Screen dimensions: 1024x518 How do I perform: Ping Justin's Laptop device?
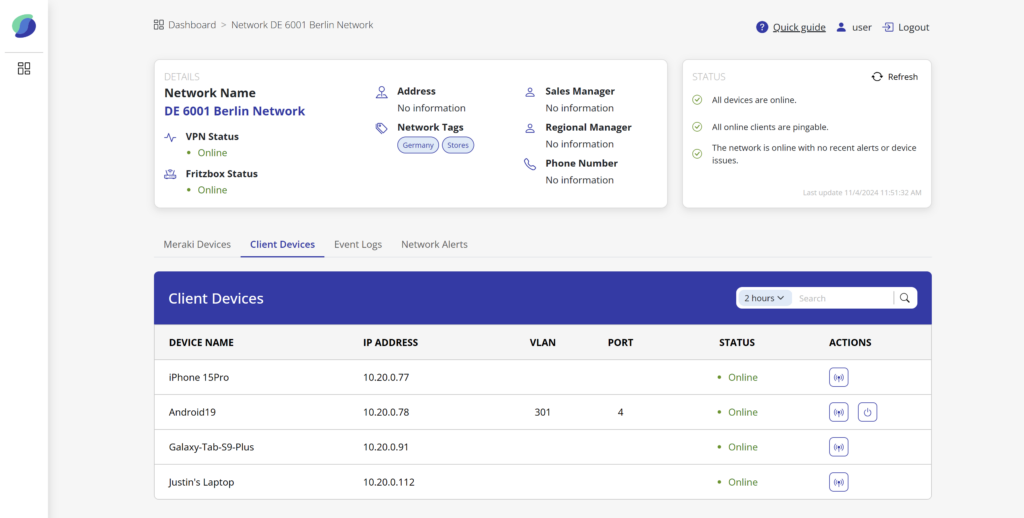838,482
